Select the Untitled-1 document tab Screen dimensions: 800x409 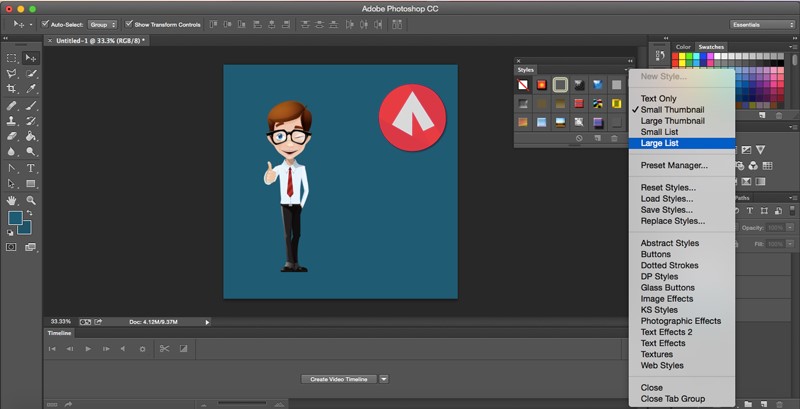coord(100,40)
